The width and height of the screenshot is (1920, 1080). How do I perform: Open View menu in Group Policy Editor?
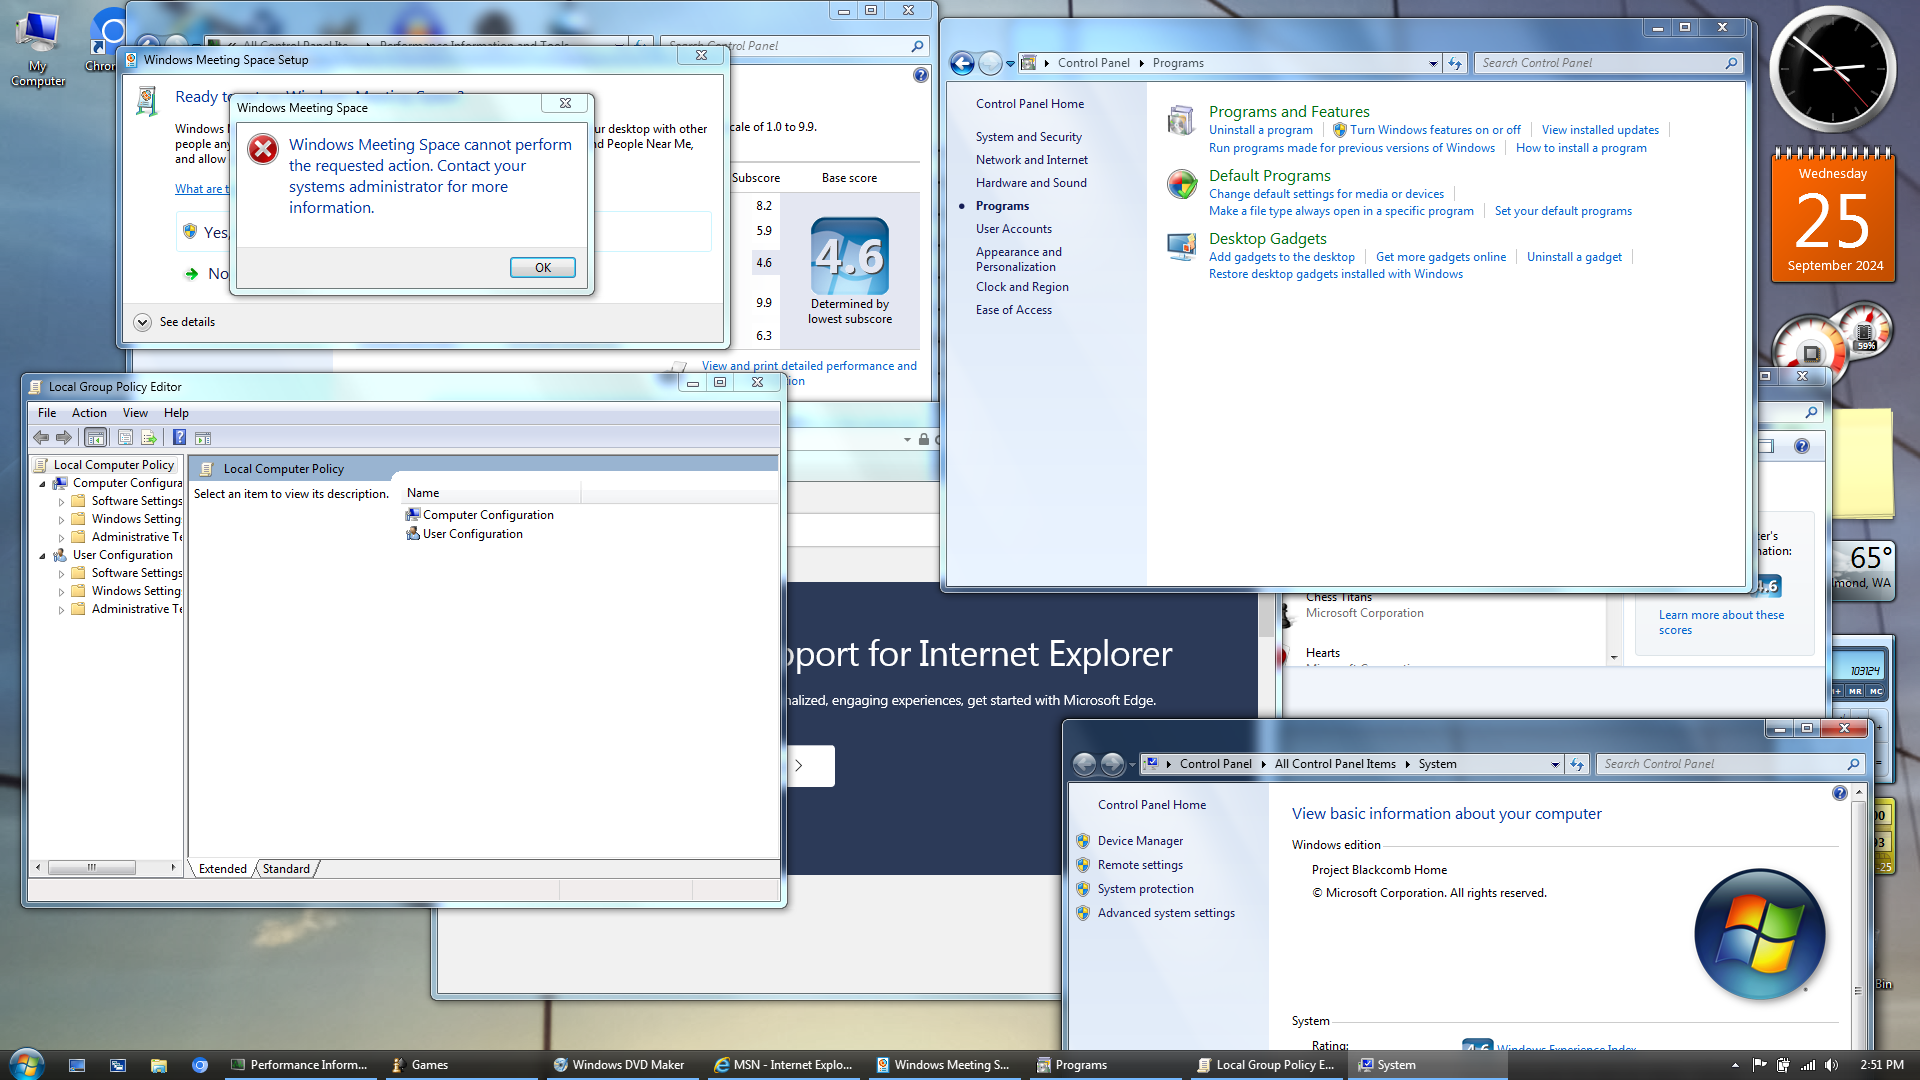(135, 413)
